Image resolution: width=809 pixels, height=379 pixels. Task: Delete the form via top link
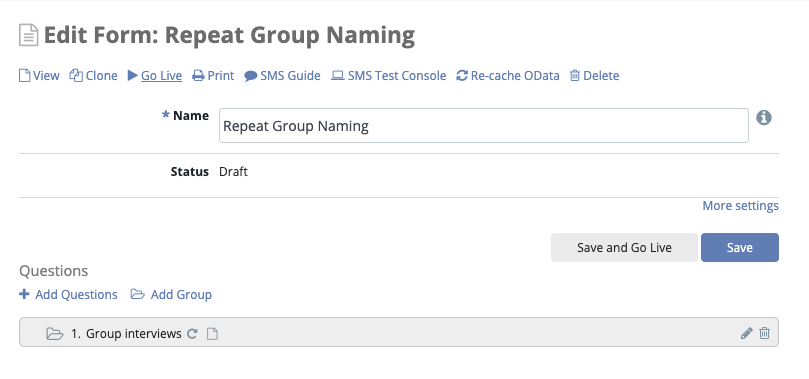pyautogui.click(x=594, y=76)
